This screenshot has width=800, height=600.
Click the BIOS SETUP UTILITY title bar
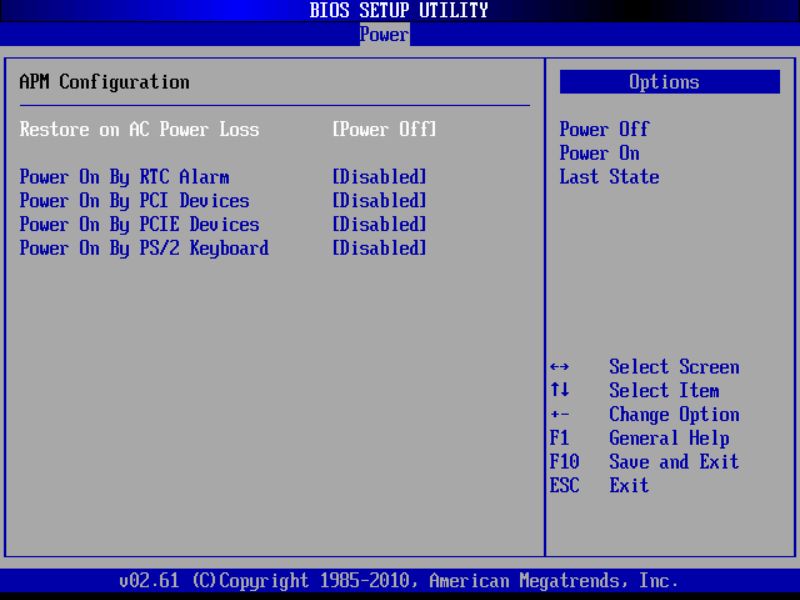[398, 10]
